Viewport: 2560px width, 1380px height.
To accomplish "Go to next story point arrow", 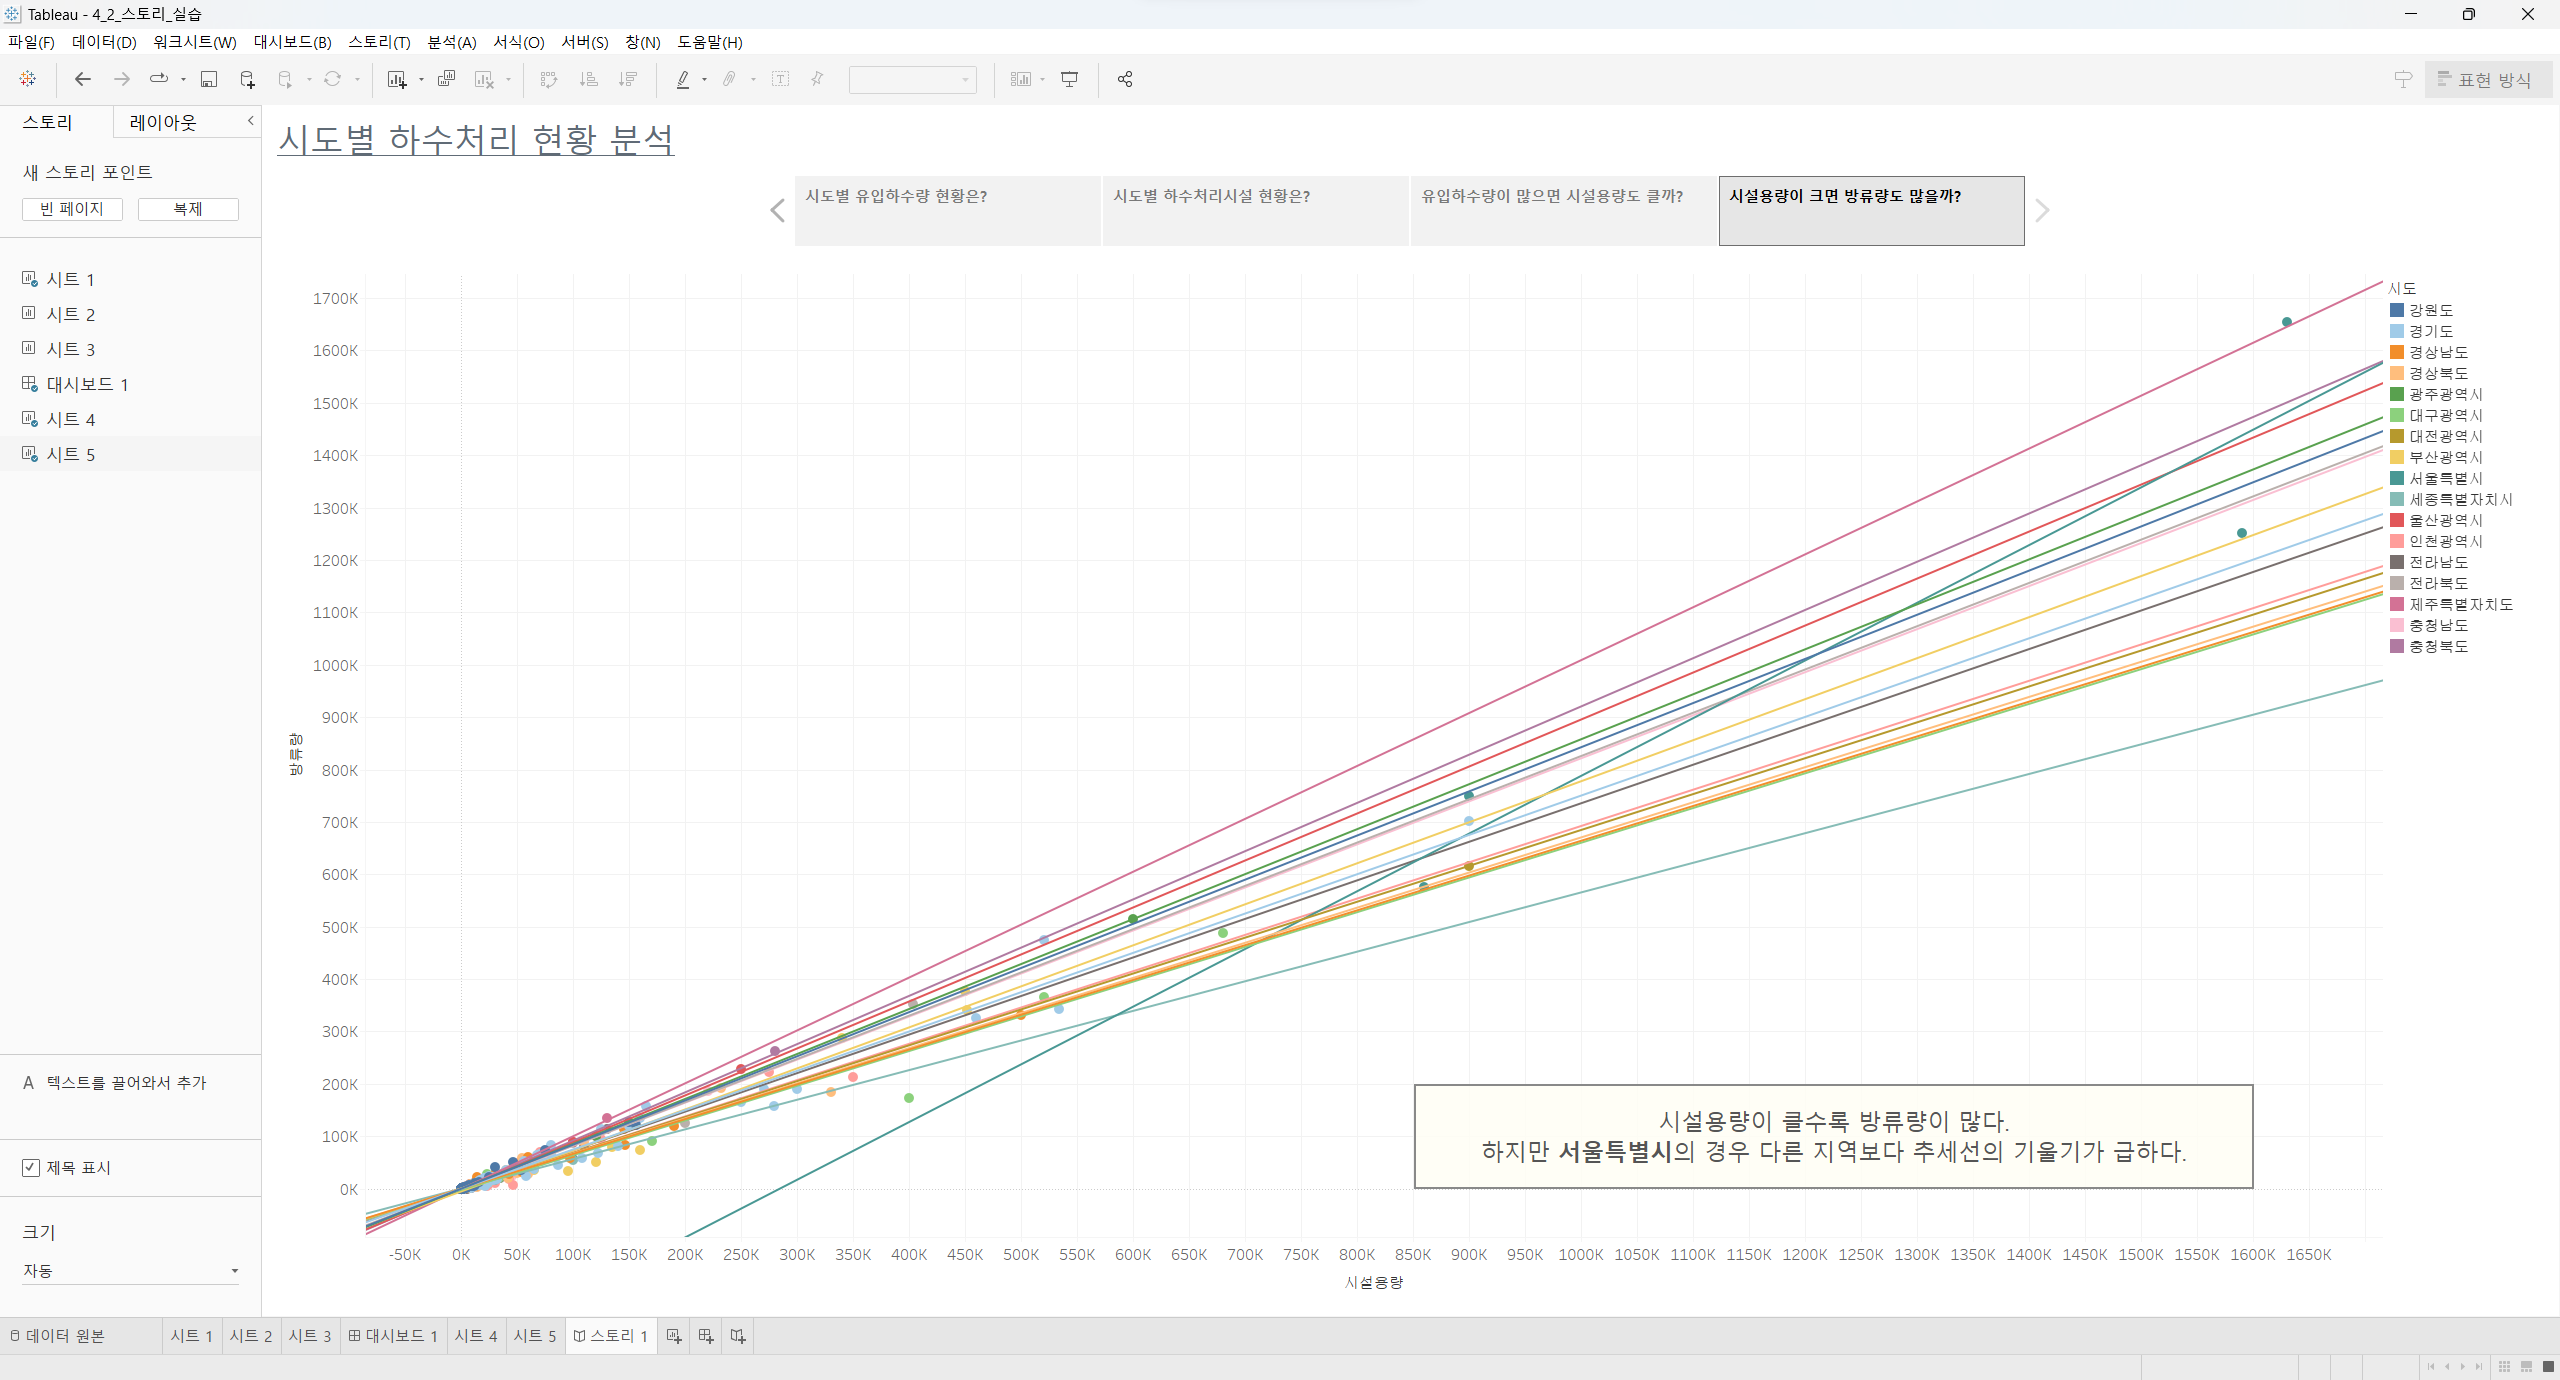I will (2042, 211).
